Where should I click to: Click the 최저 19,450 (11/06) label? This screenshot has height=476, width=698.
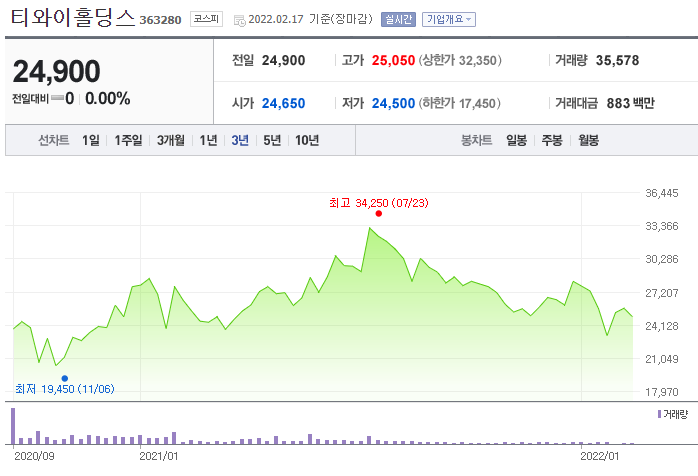pos(65,389)
